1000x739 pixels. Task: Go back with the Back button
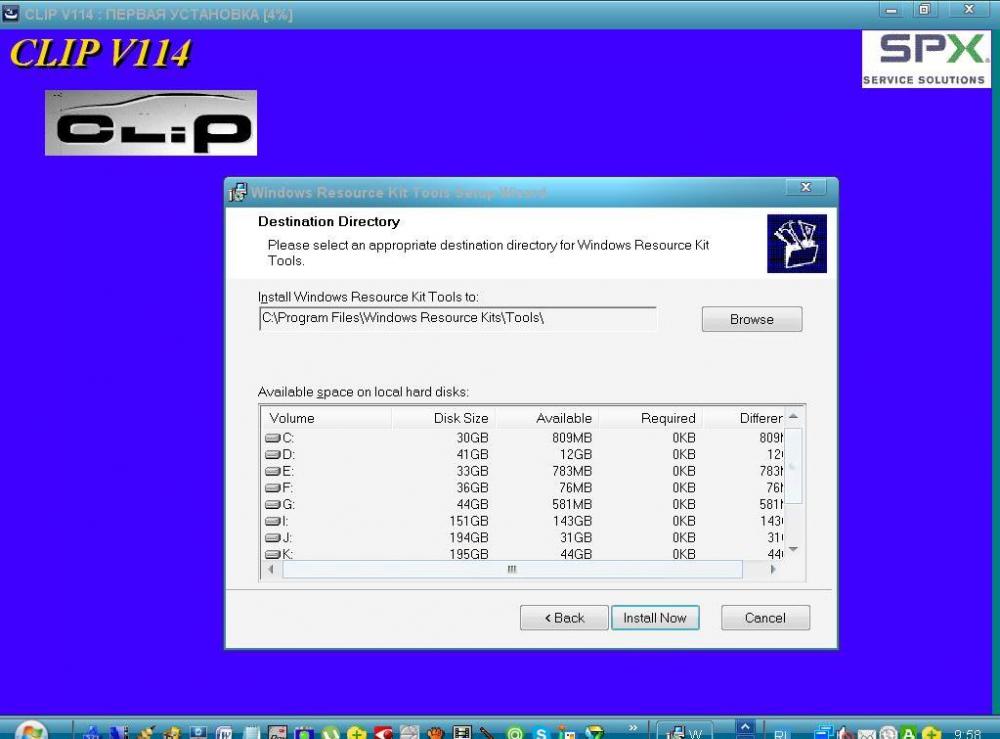pyautogui.click(x=564, y=617)
